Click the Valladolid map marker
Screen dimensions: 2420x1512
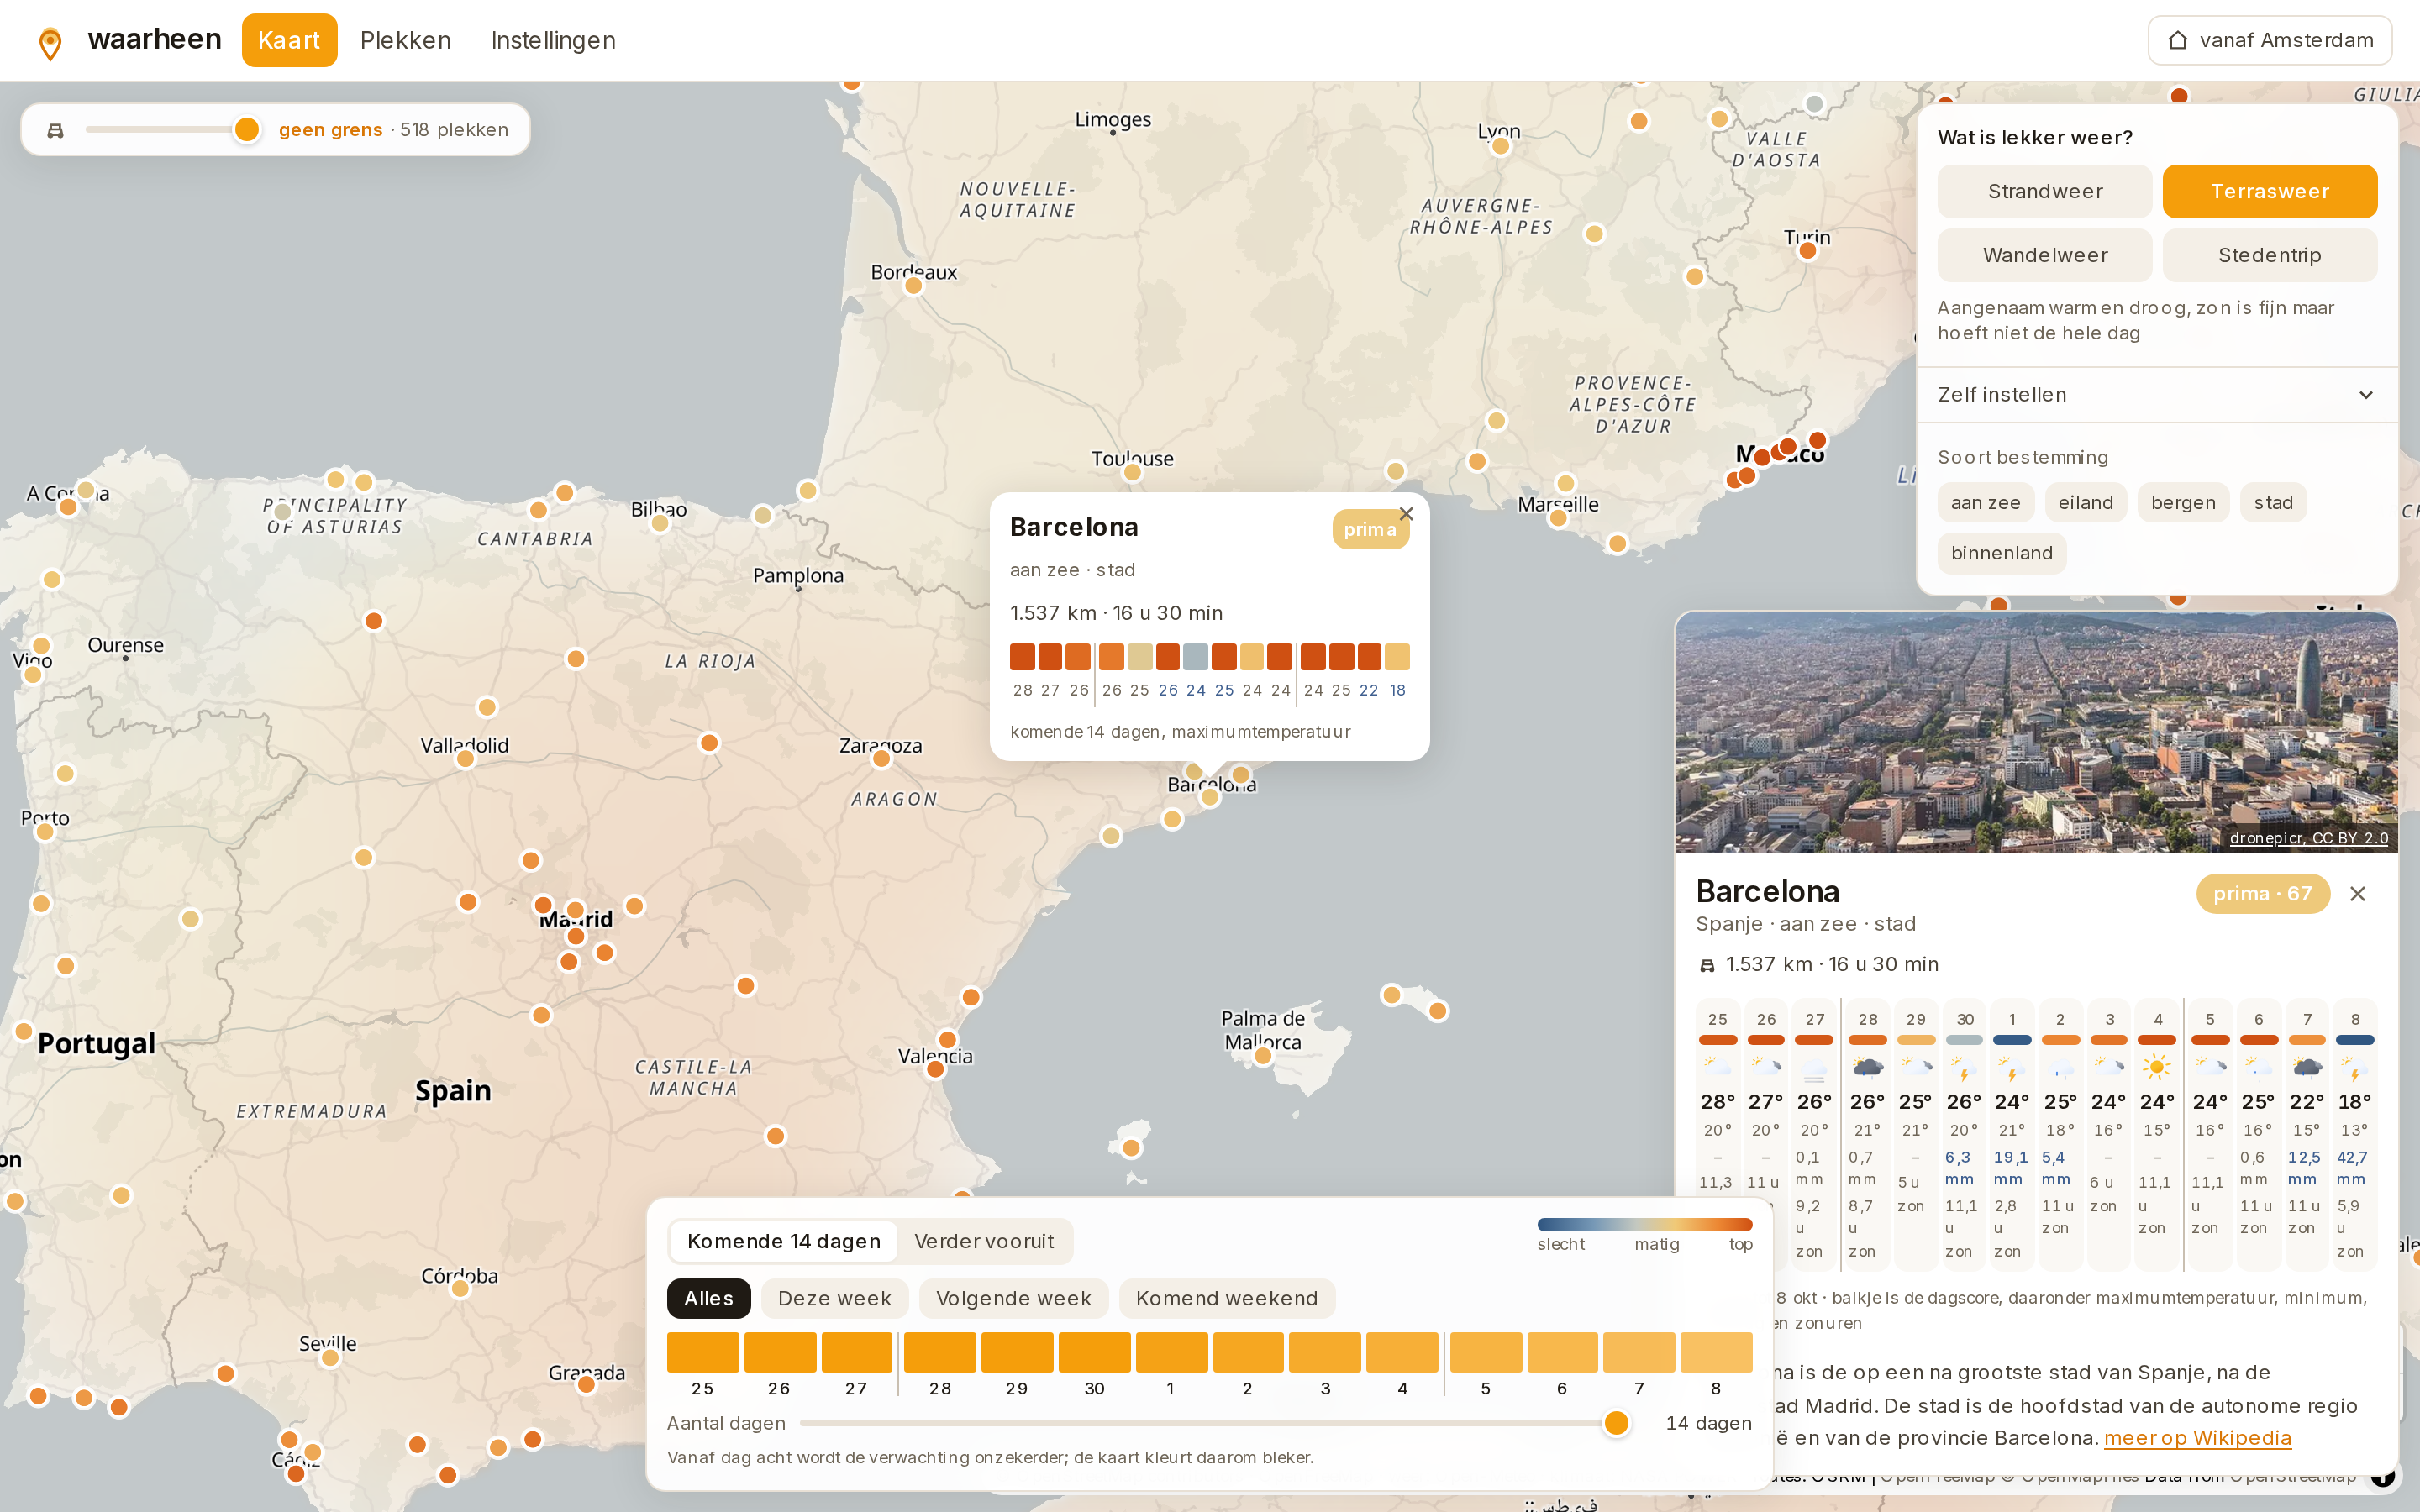click(465, 759)
